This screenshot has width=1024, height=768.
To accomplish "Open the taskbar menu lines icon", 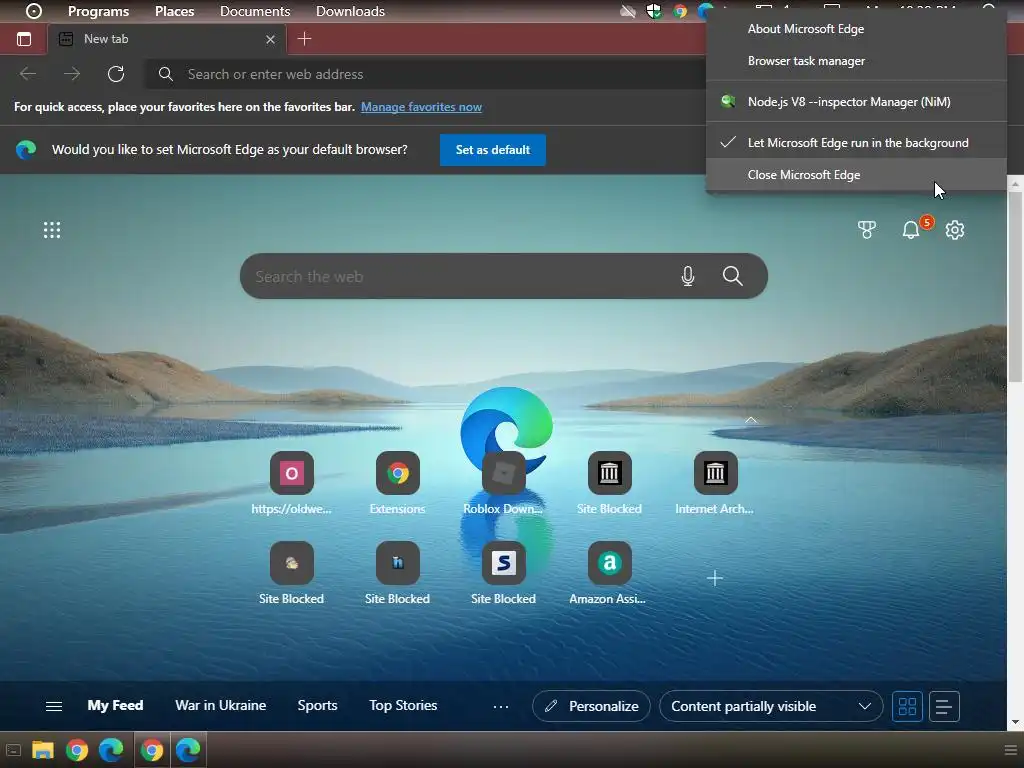I will tap(1010, 750).
